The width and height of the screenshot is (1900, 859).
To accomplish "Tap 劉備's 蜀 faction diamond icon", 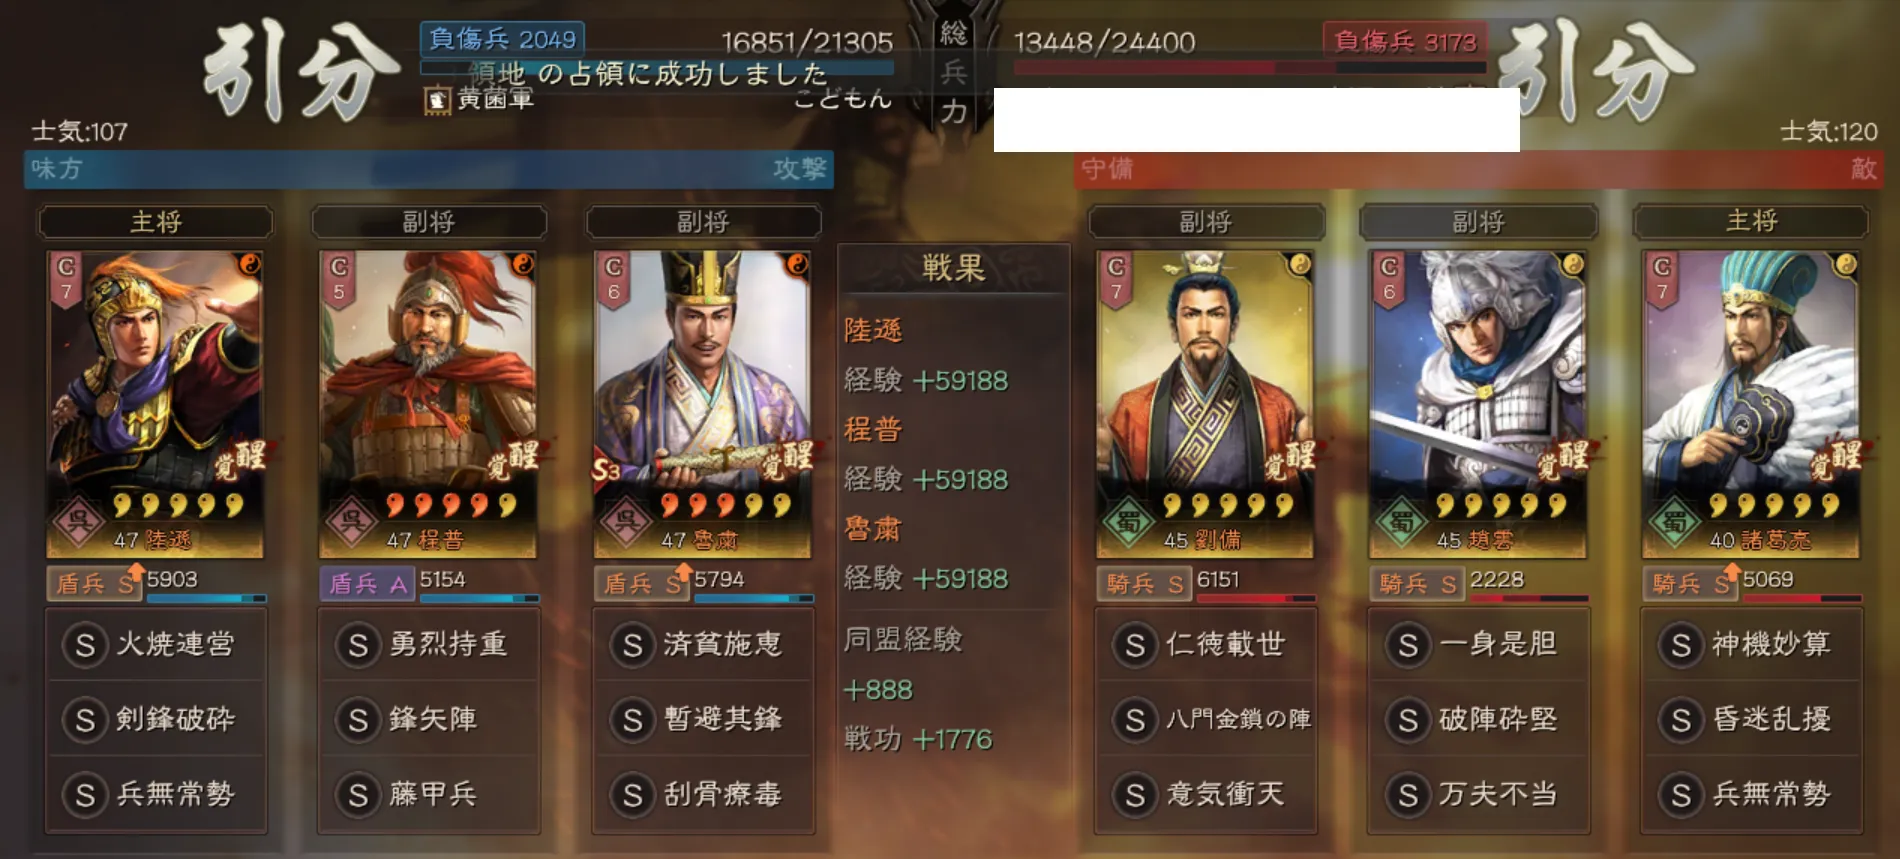I will (1128, 522).
